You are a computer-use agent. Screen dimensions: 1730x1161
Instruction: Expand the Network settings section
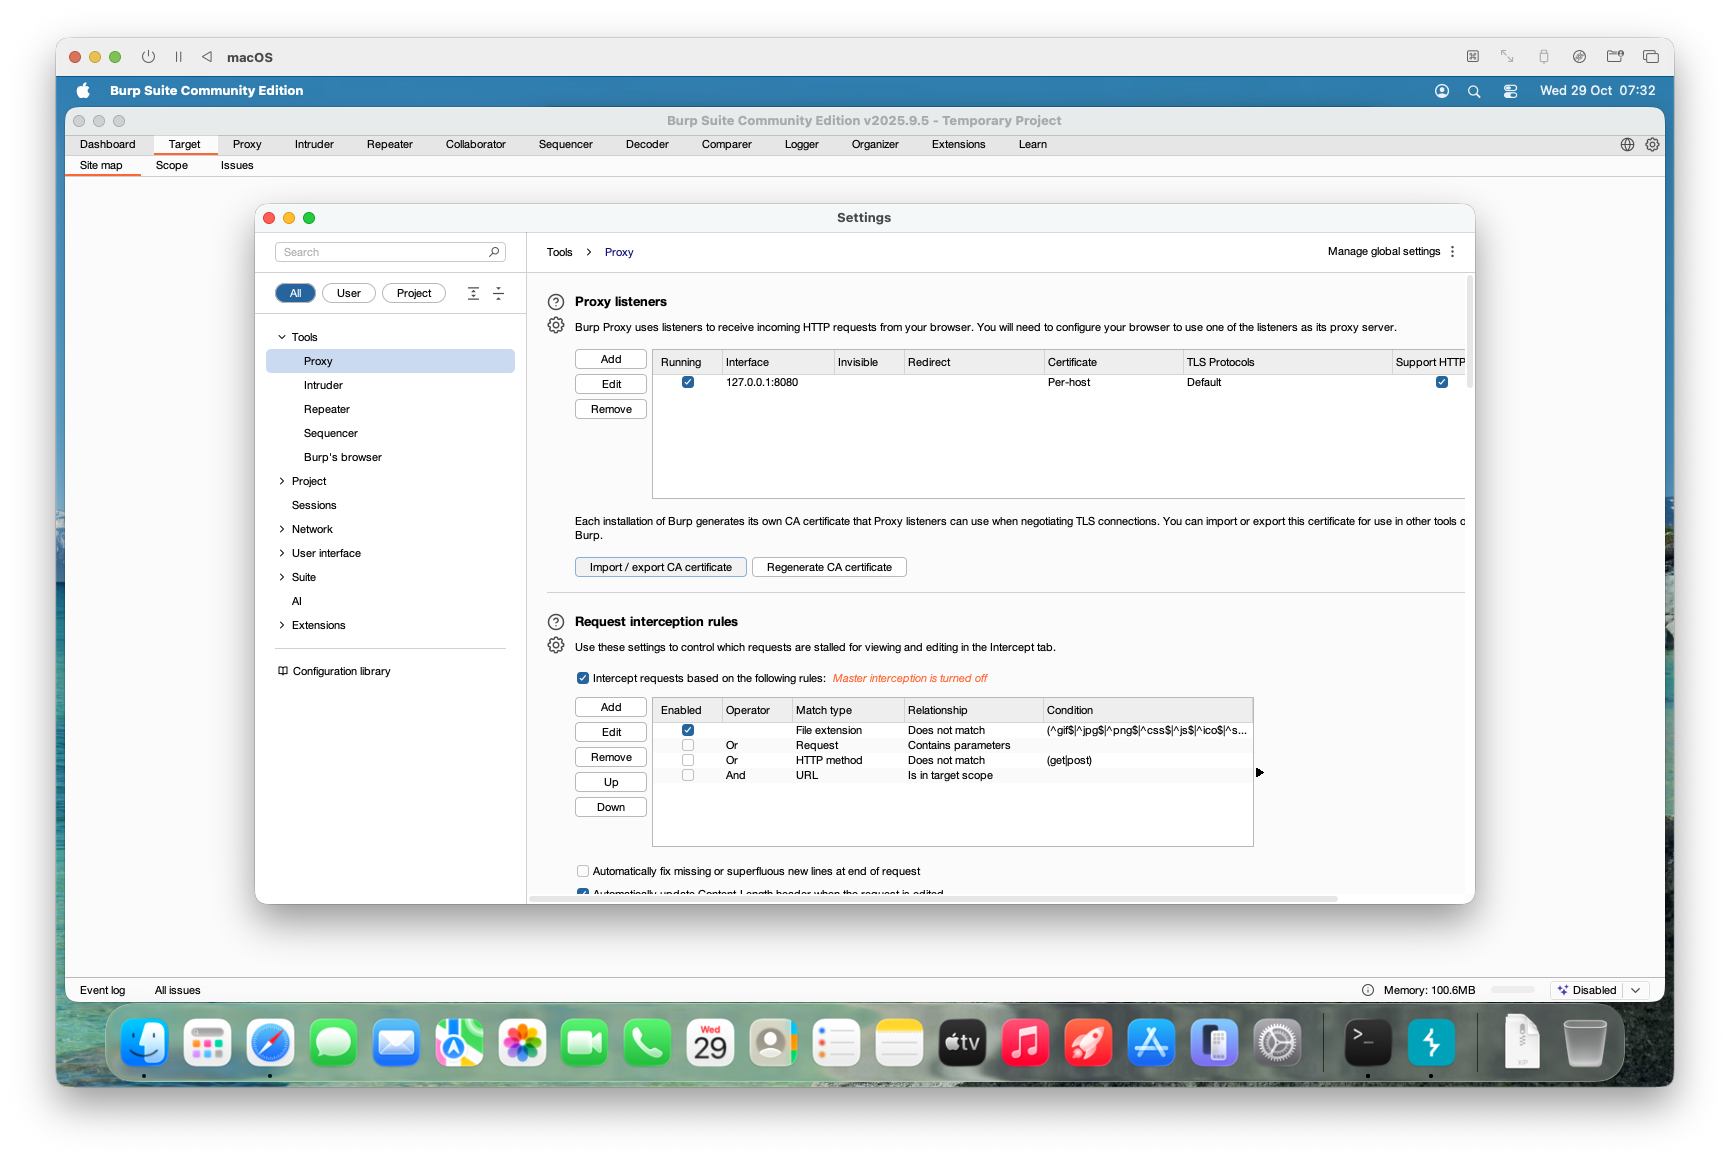[x=282, y=529]
